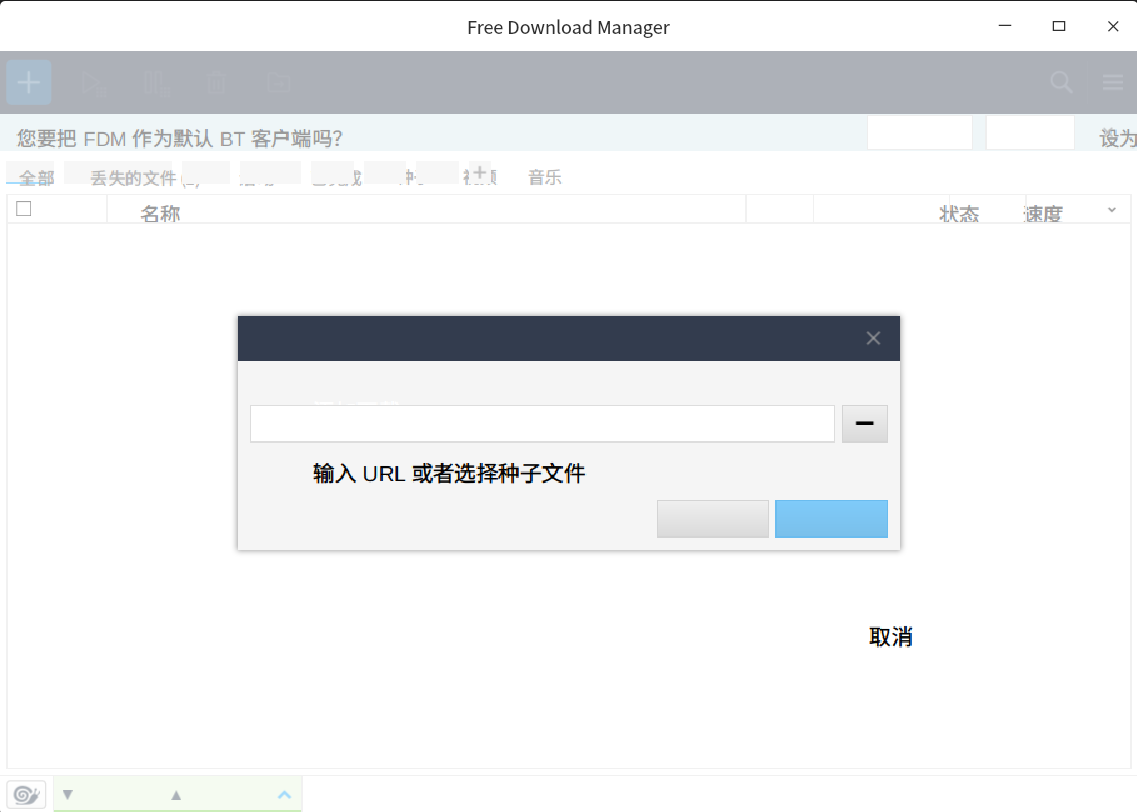Click 取消 to cancel

(889, 636)
